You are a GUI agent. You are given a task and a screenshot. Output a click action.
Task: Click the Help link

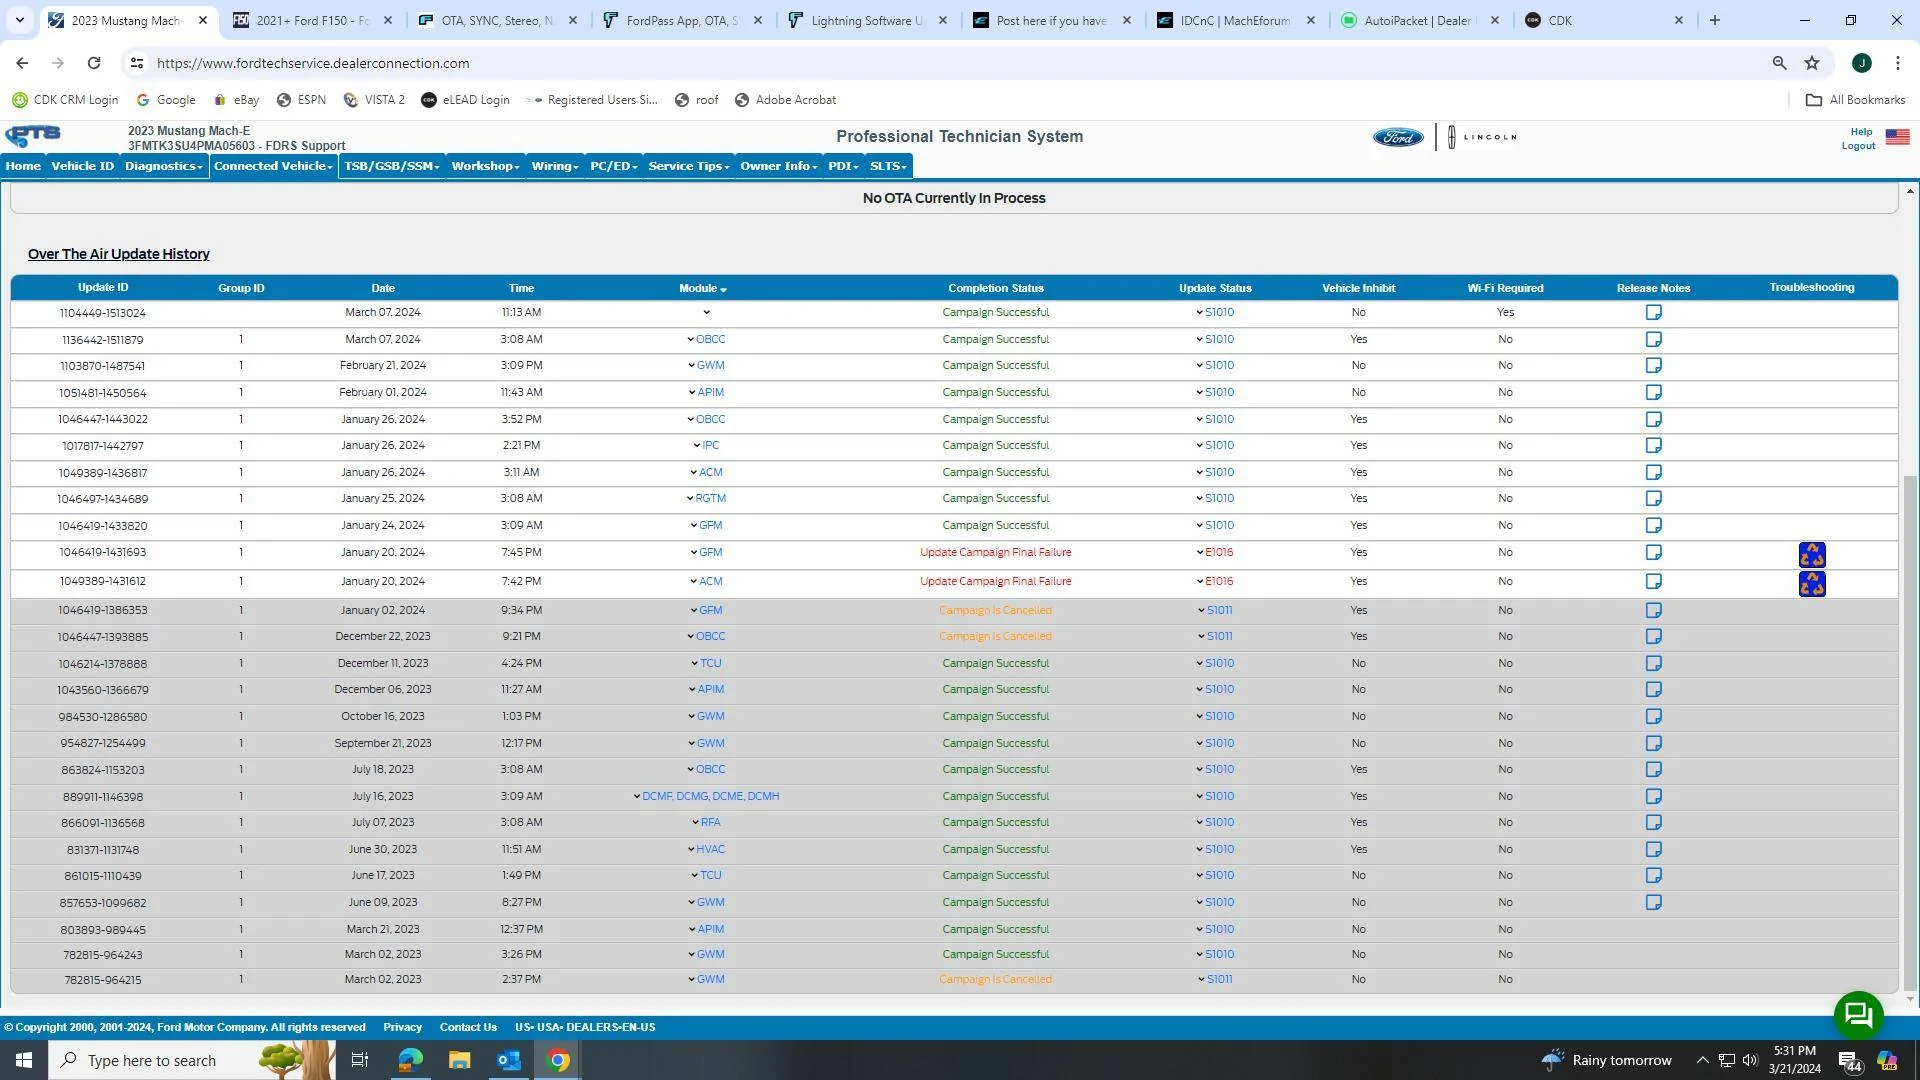pos(1861,132)
